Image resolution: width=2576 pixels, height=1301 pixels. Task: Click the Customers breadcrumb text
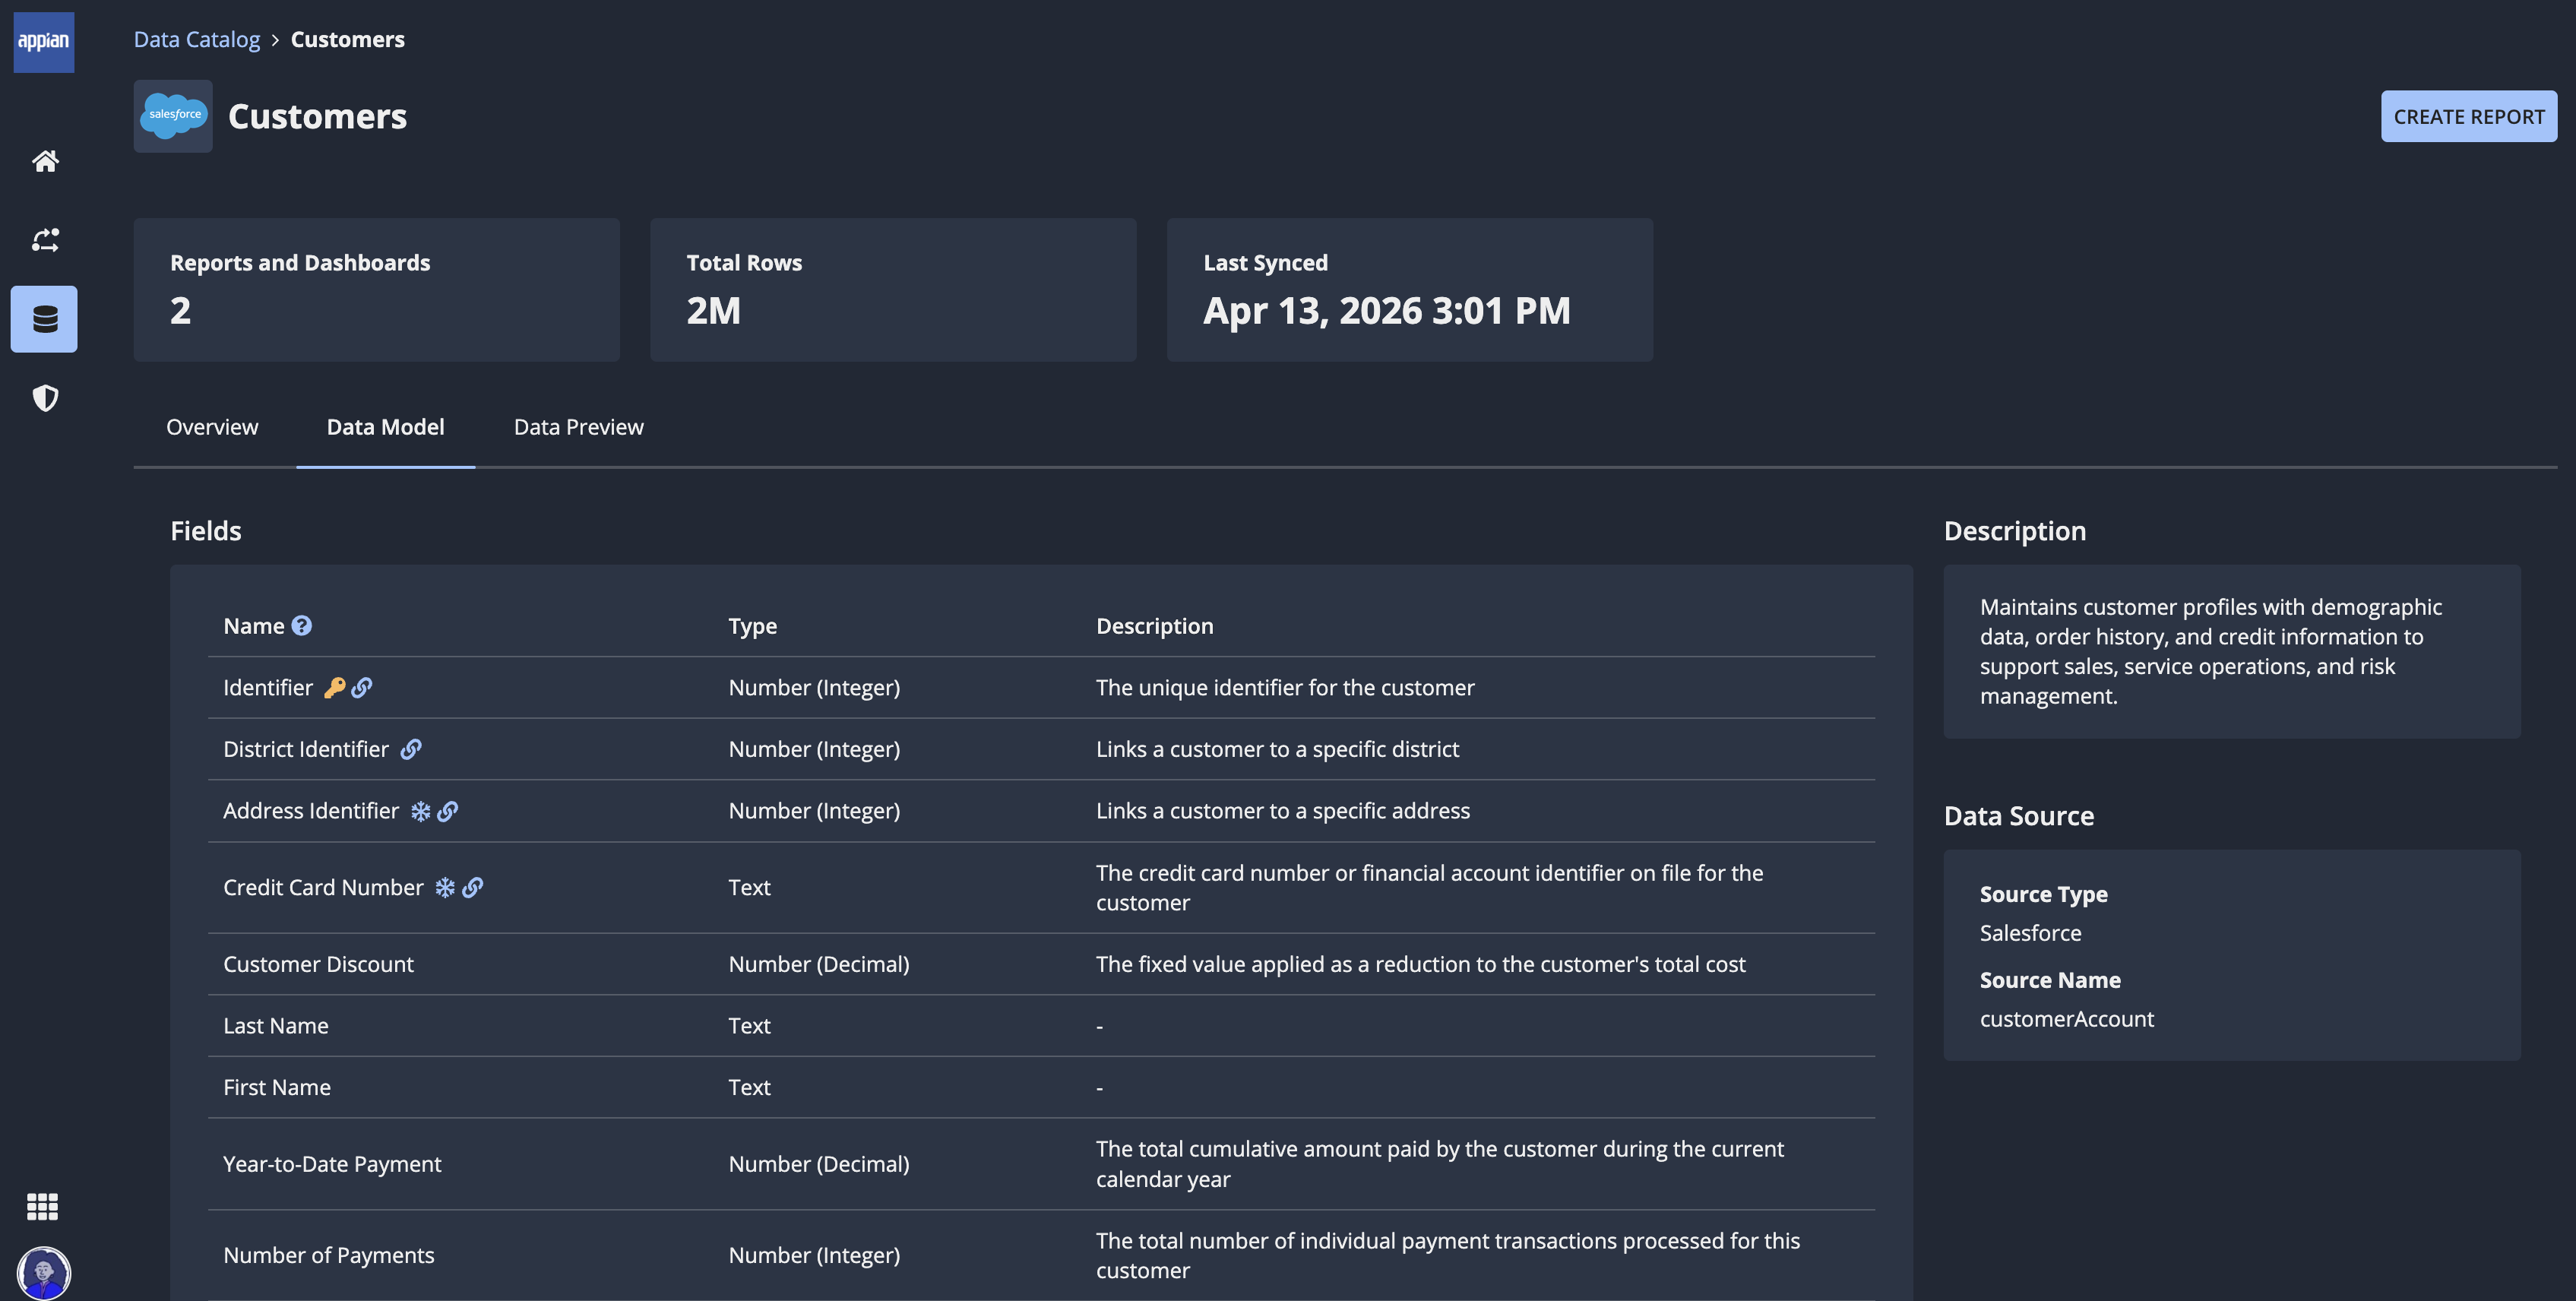(348, 39)
